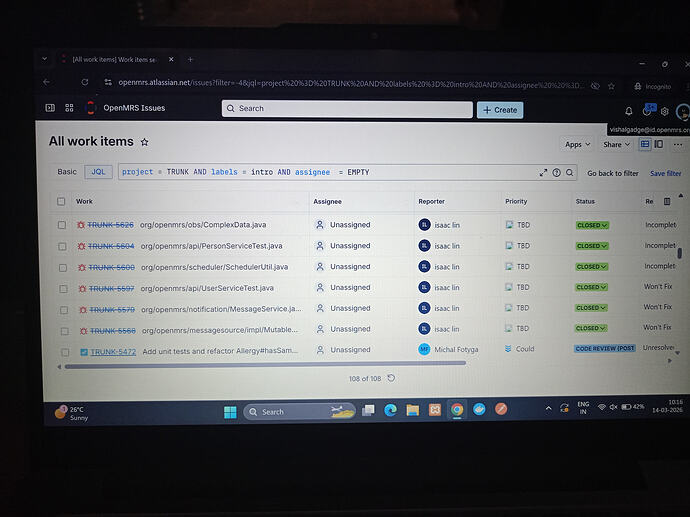Sort by Assignee column header
The height and width of the screenshot is (517, 690).
click(x=327, y=202)
